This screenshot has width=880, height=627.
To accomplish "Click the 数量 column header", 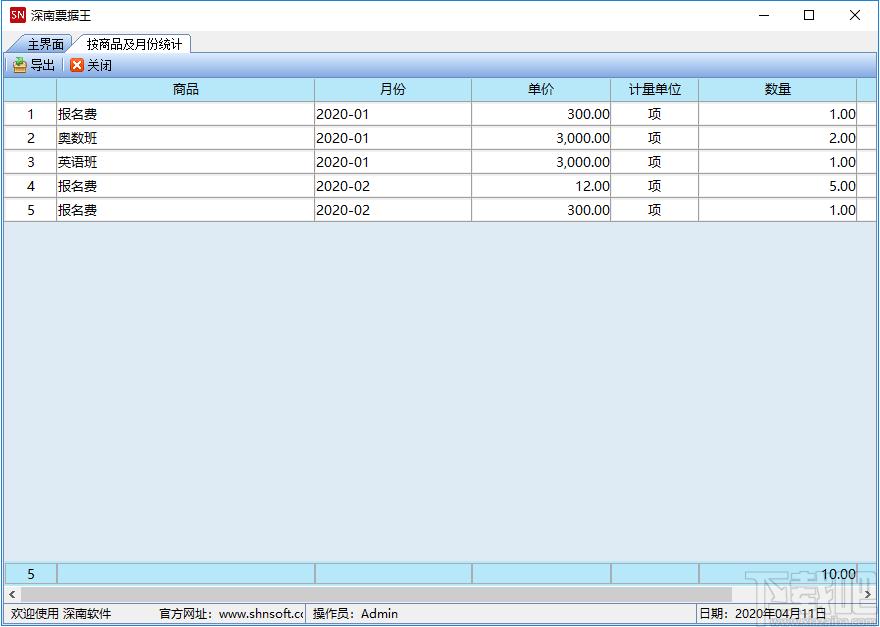I will 777,90.
